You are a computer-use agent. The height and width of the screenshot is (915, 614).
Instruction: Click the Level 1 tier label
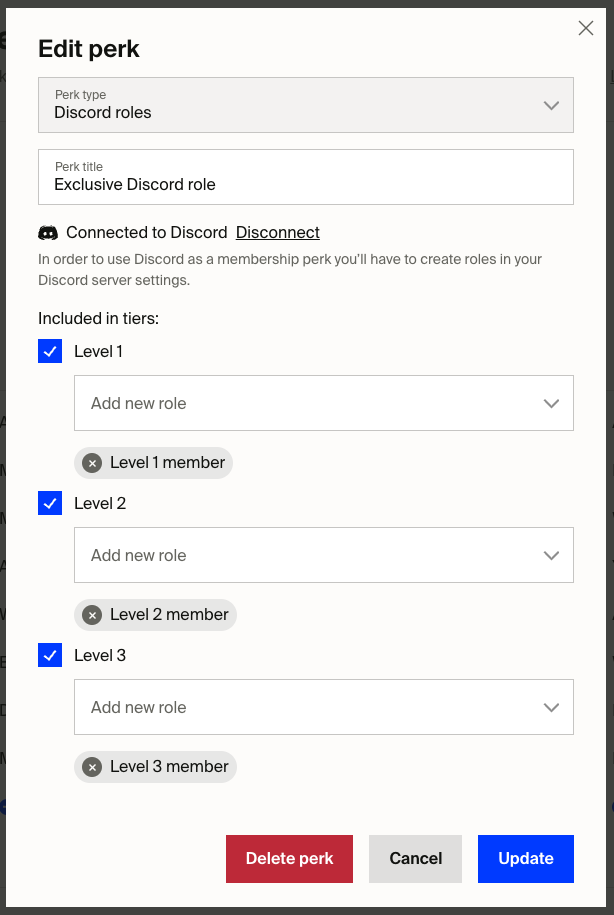[x=98, y=351]
